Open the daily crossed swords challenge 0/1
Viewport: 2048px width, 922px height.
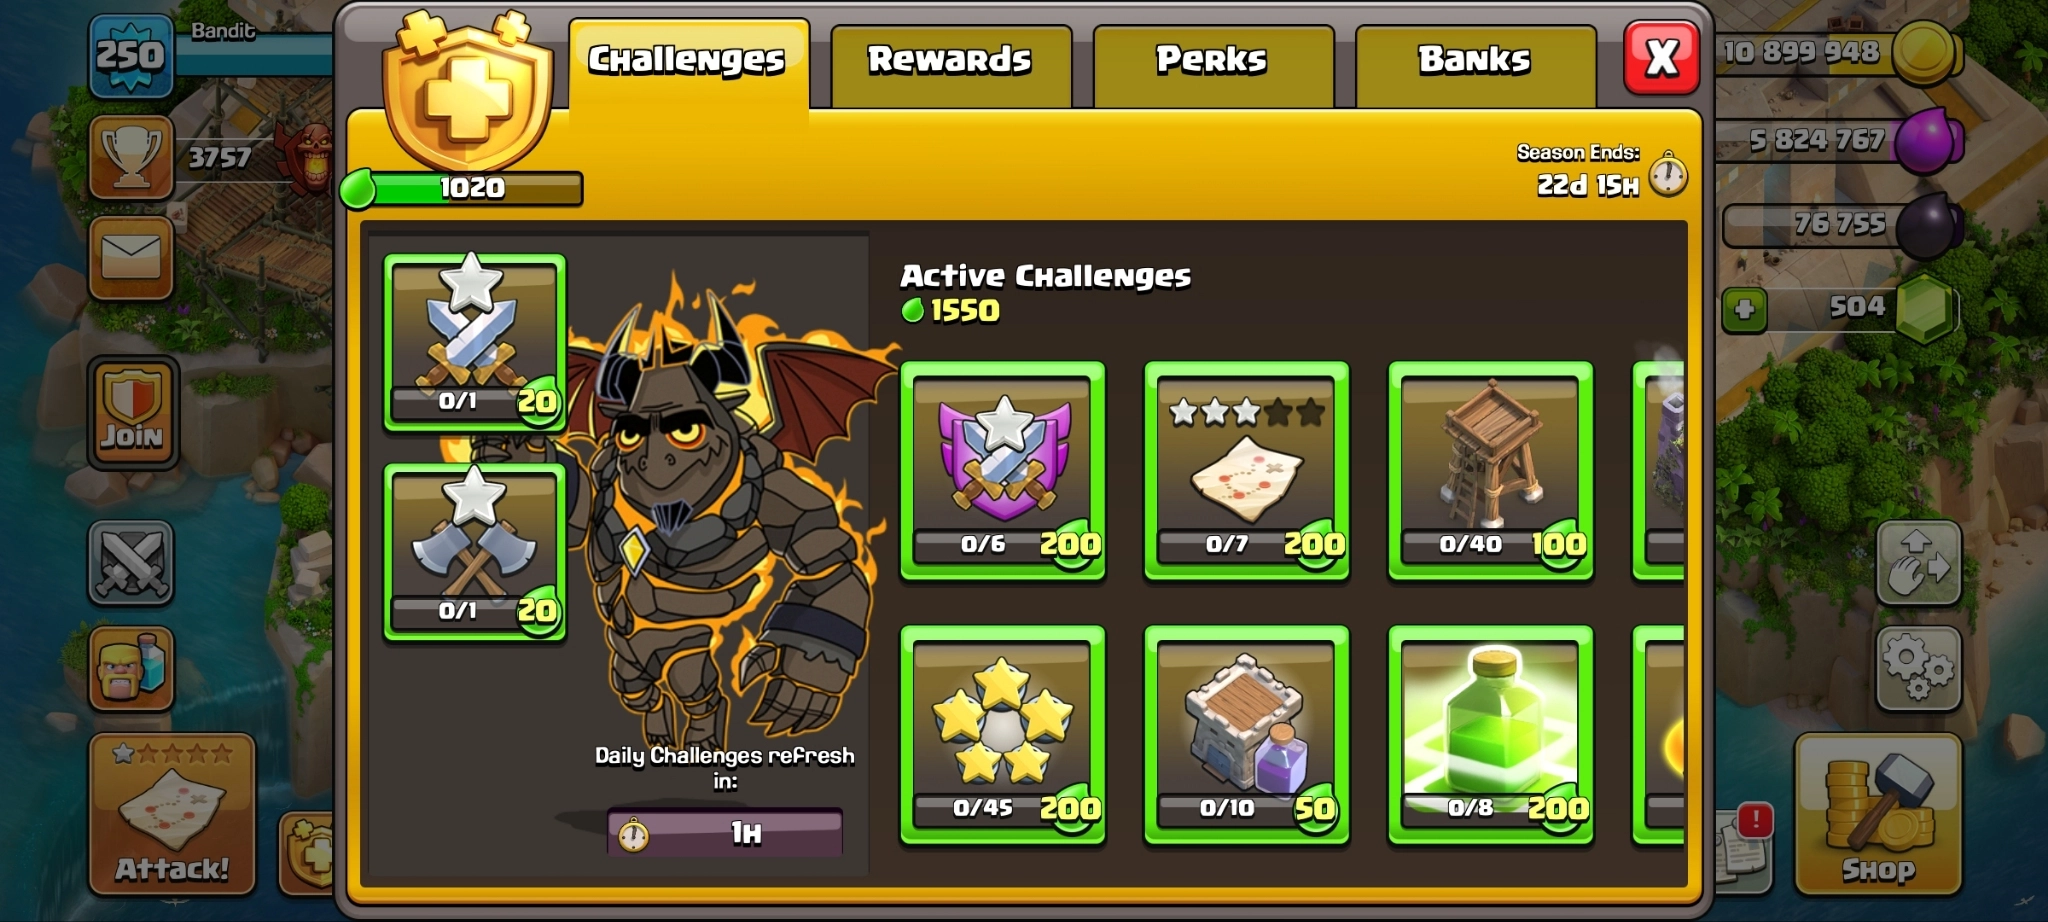tap(475, 342)
